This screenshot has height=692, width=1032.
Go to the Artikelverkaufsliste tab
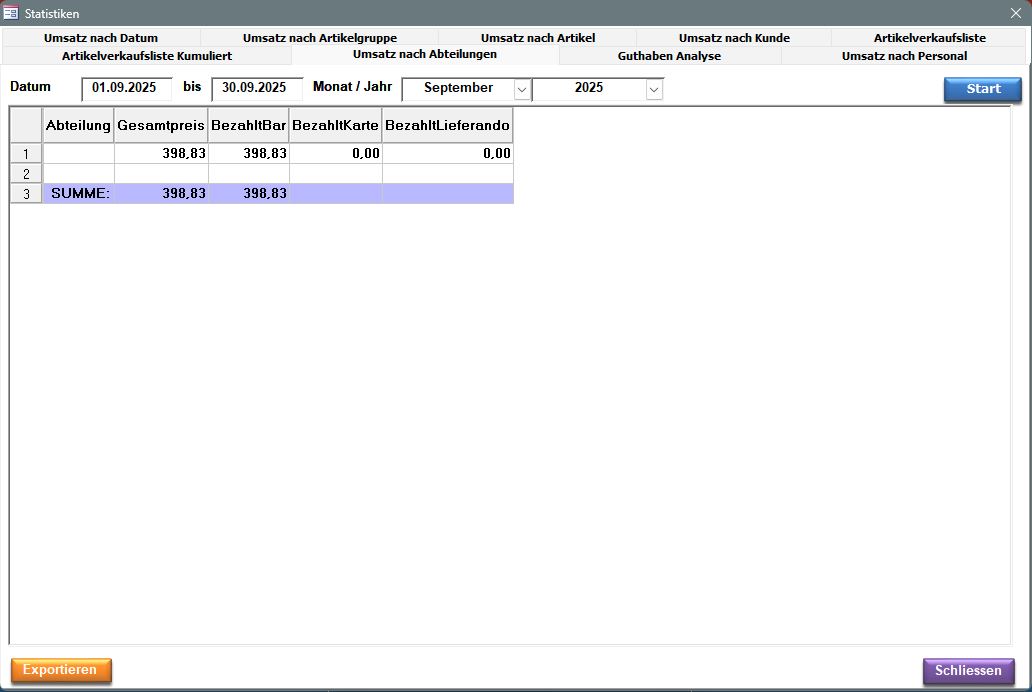coord(929,38)
